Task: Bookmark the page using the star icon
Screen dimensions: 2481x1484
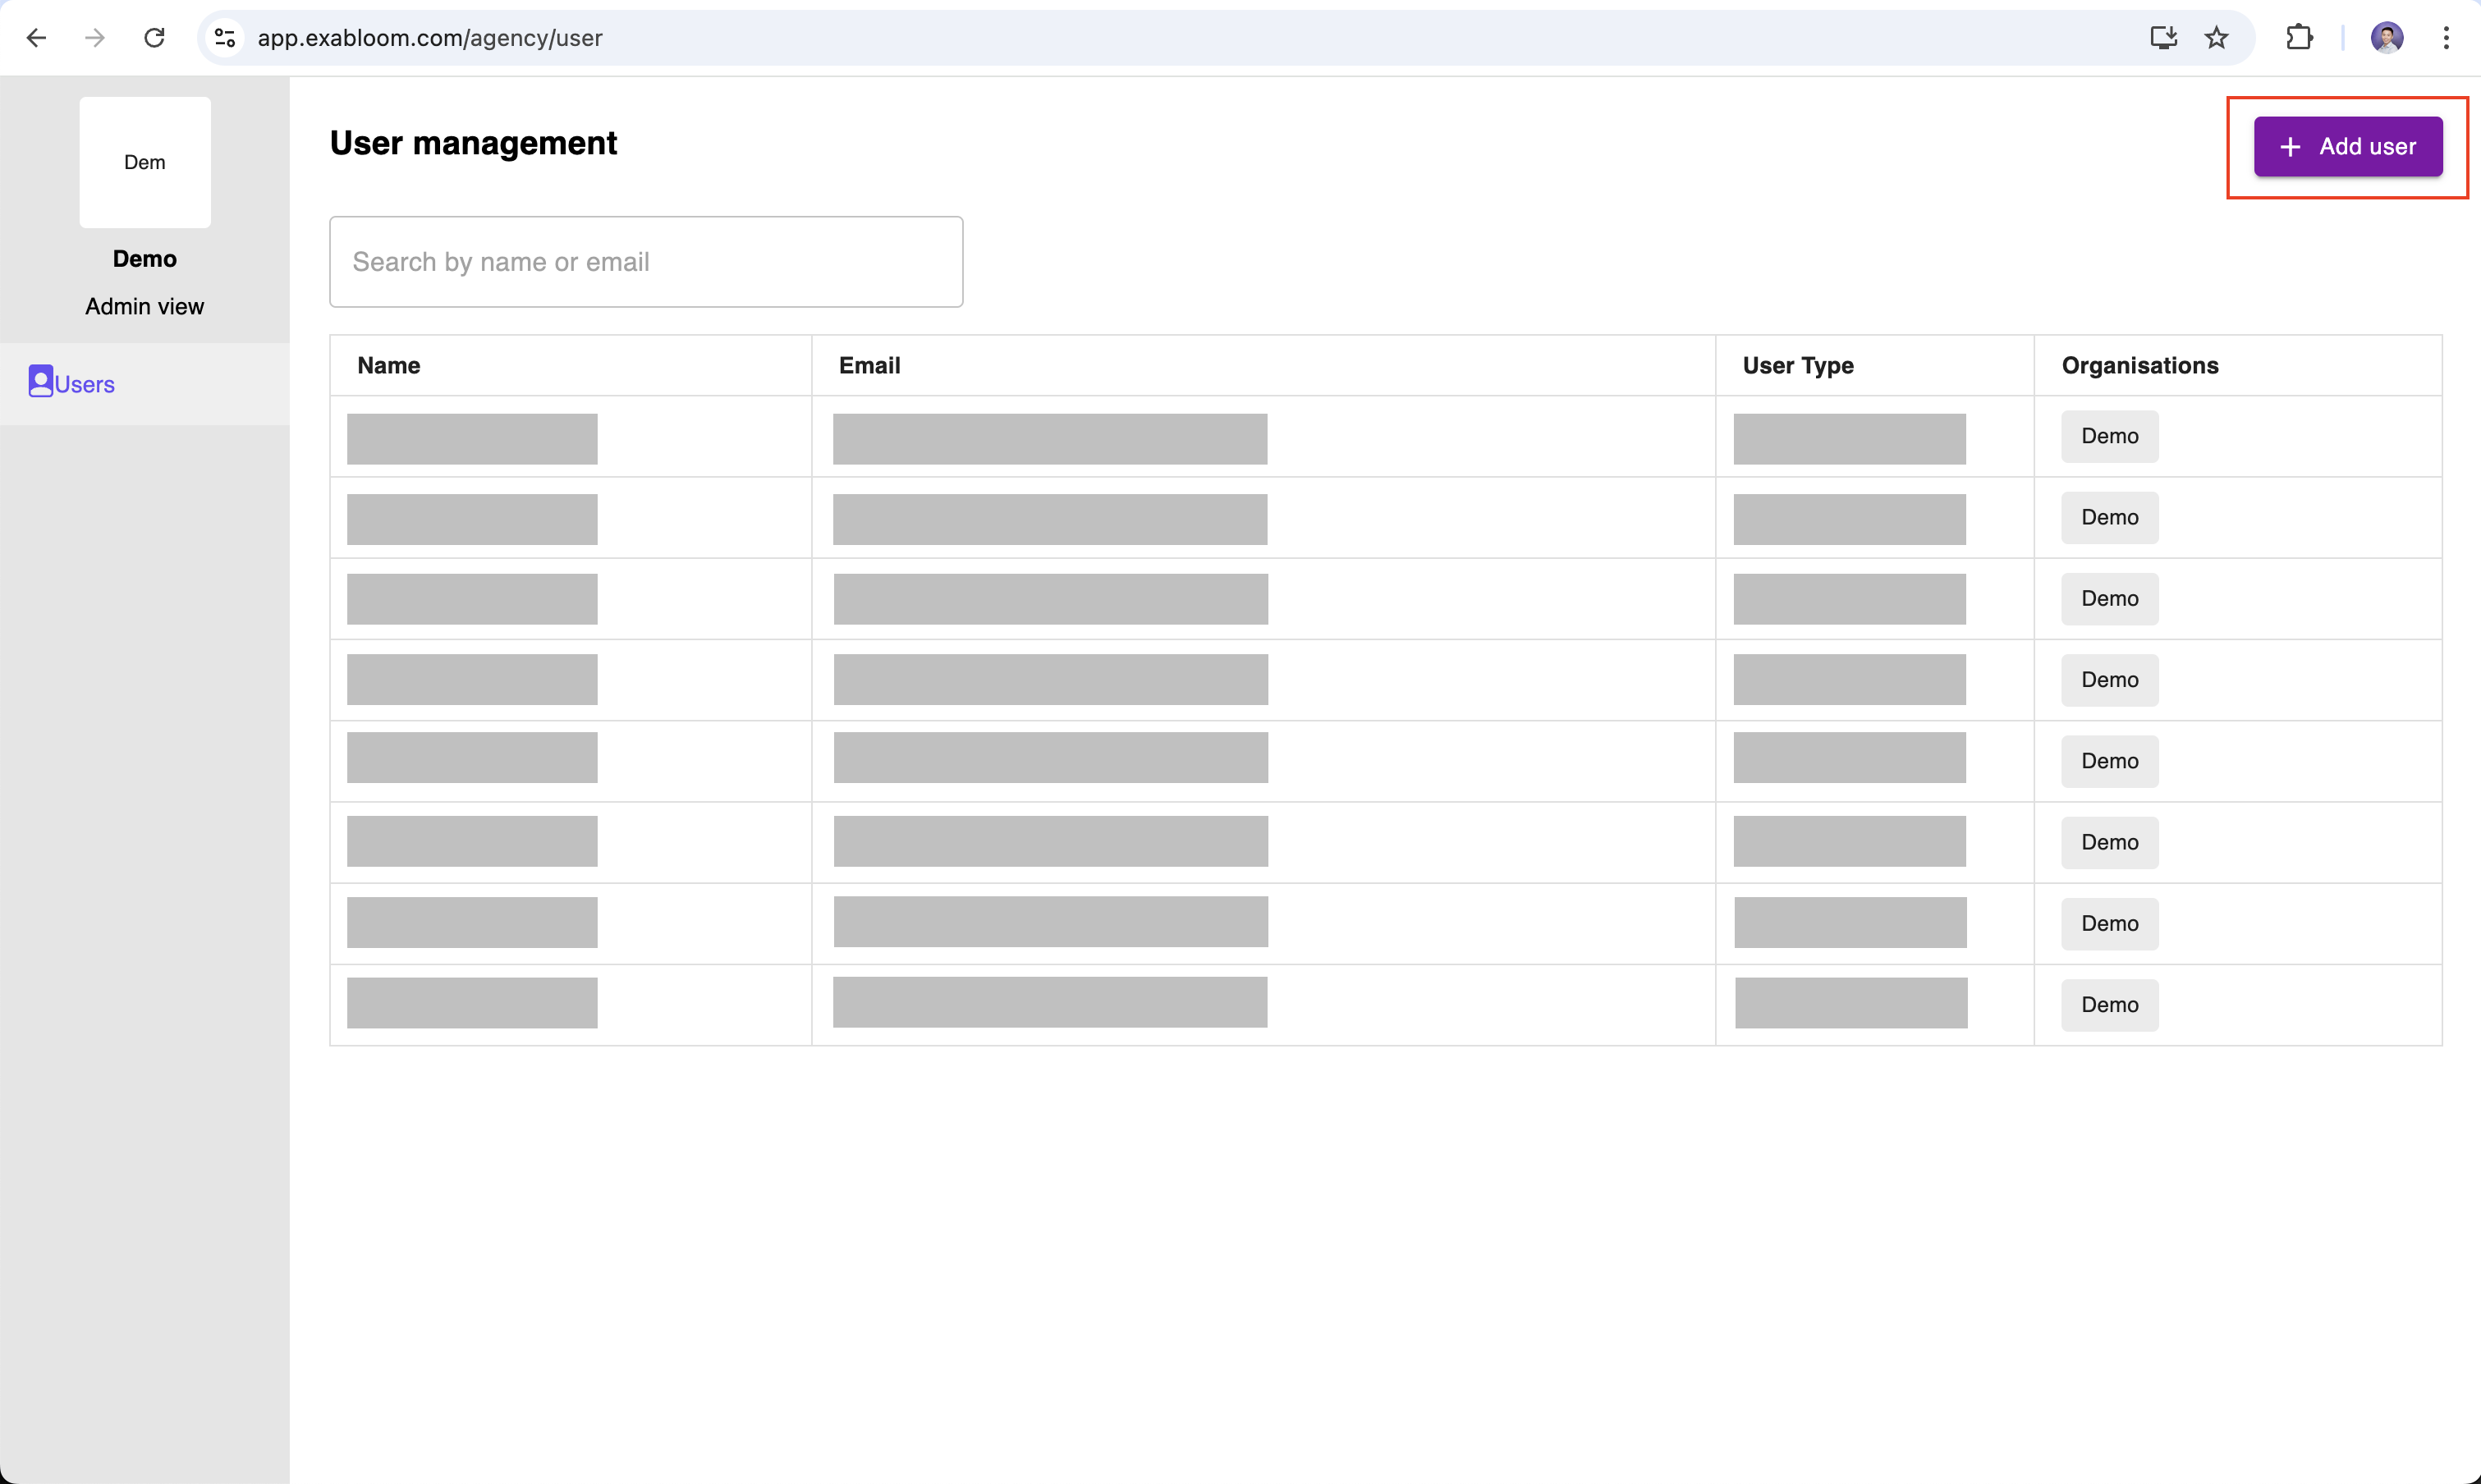Action: click(2216, 37)
